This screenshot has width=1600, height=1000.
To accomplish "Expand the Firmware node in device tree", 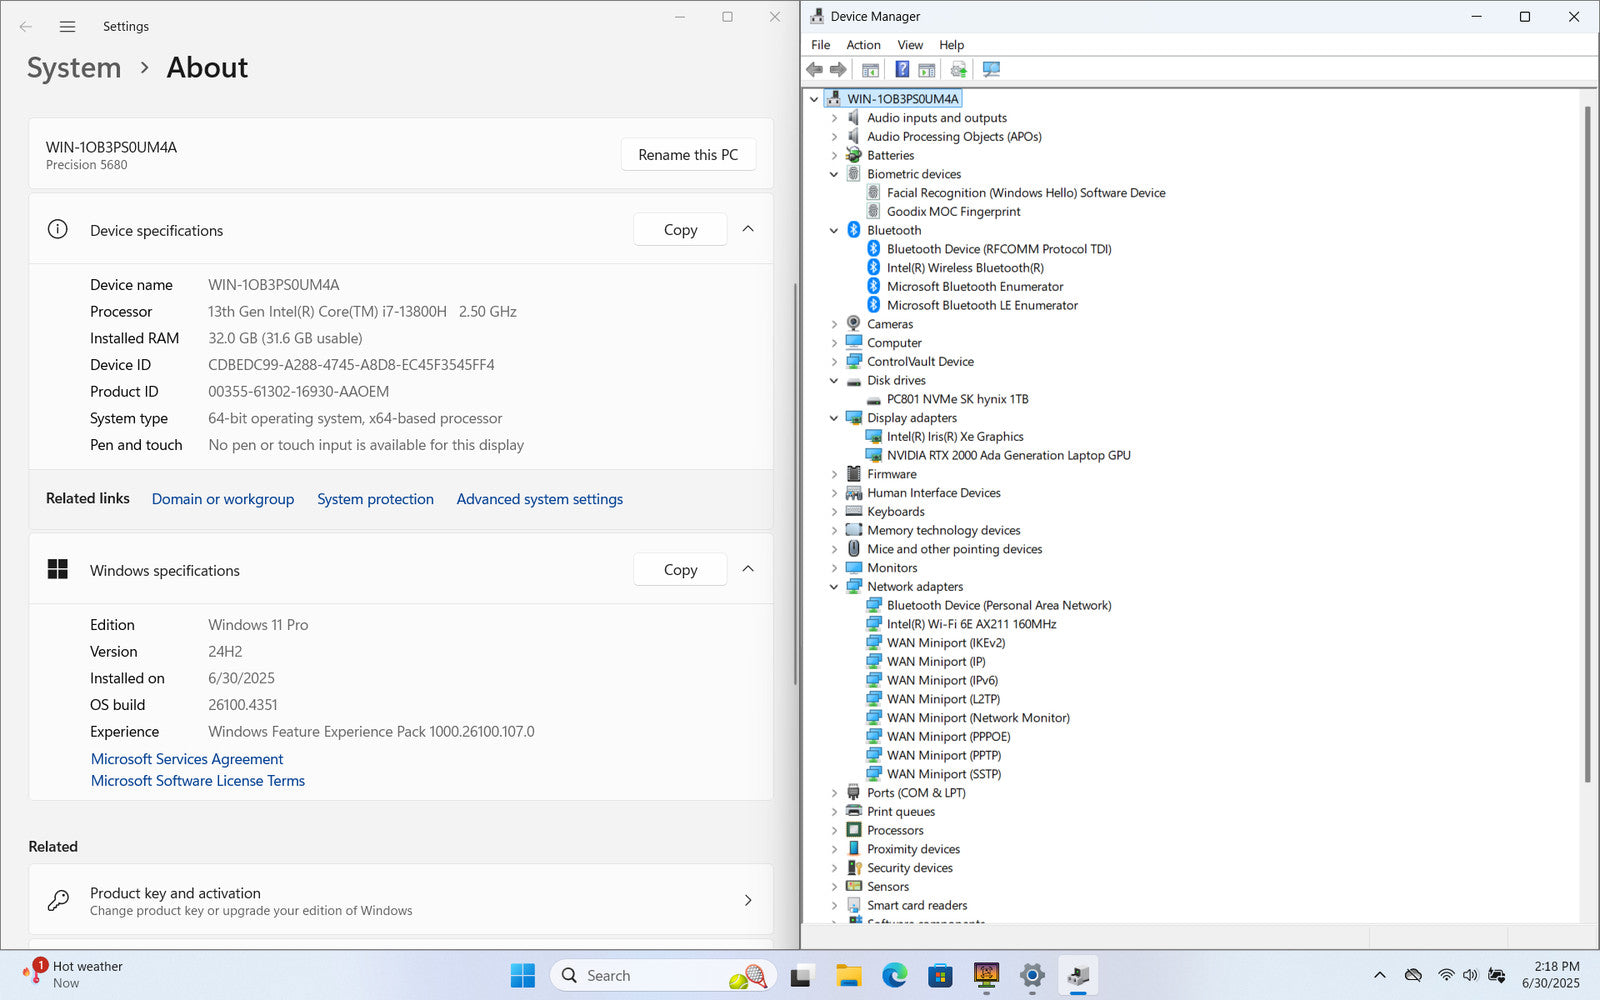I will pos(834,474).
